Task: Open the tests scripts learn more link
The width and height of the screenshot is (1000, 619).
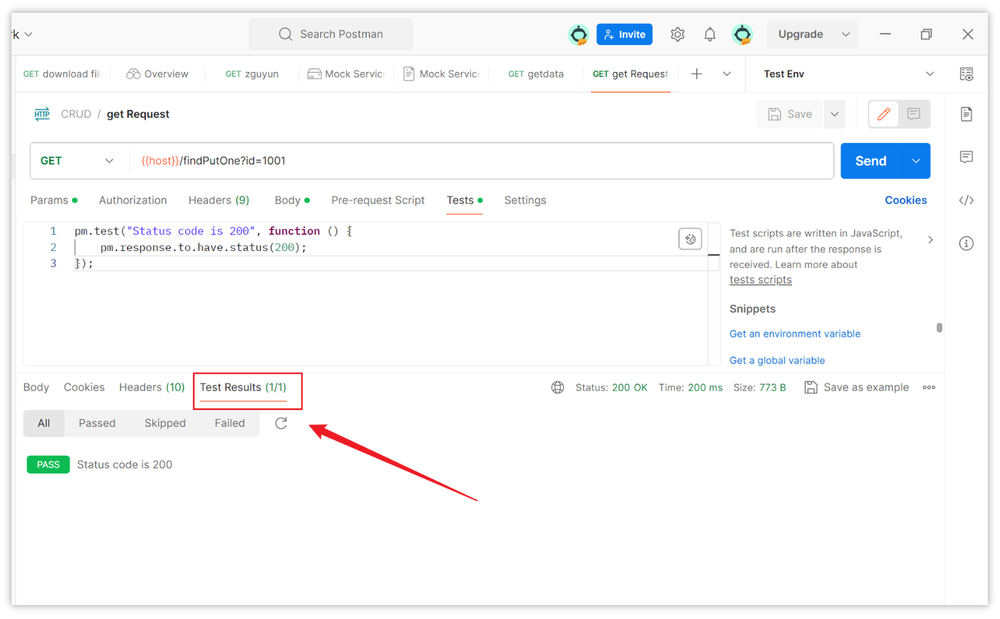Action: tap(760, 279)
